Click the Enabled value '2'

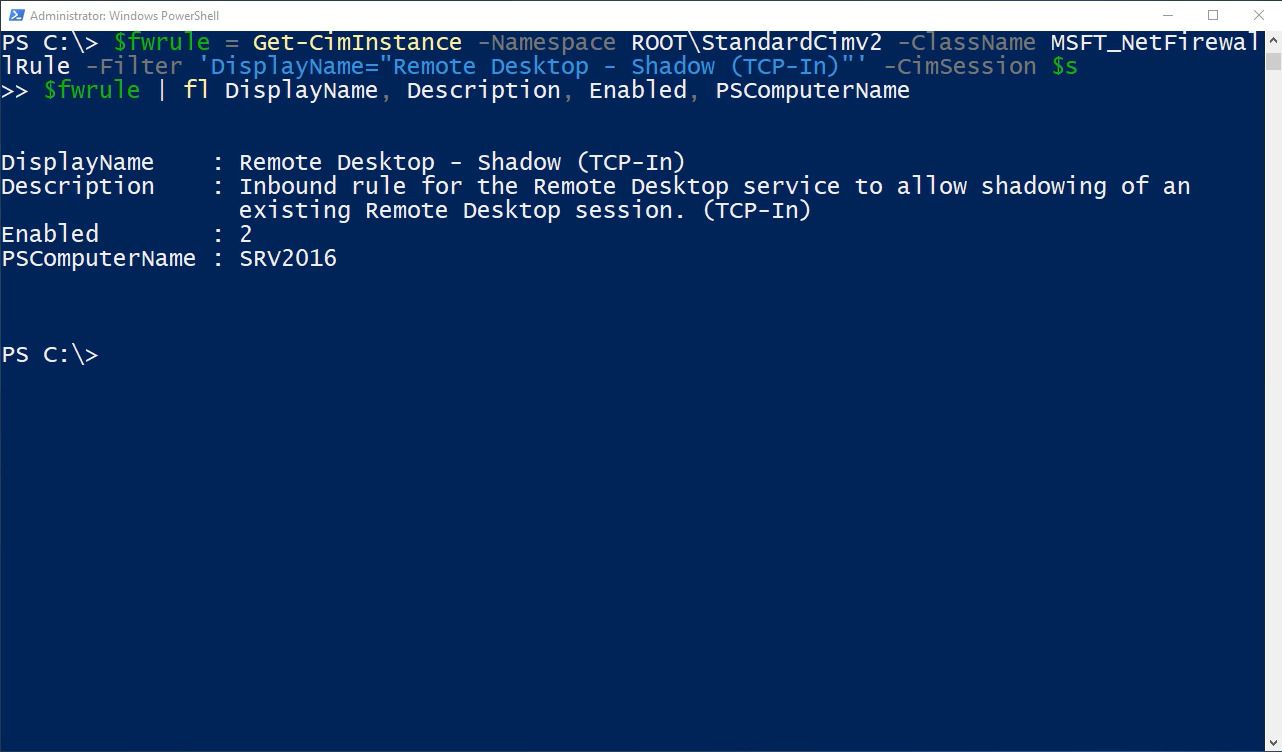coord(246,234)
